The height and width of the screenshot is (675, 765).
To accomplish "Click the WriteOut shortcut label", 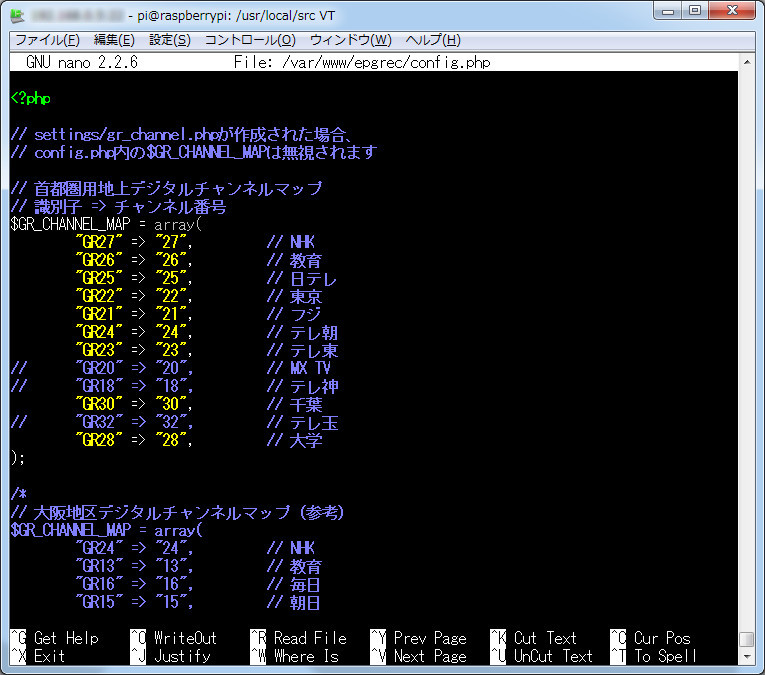I will 185,638.
